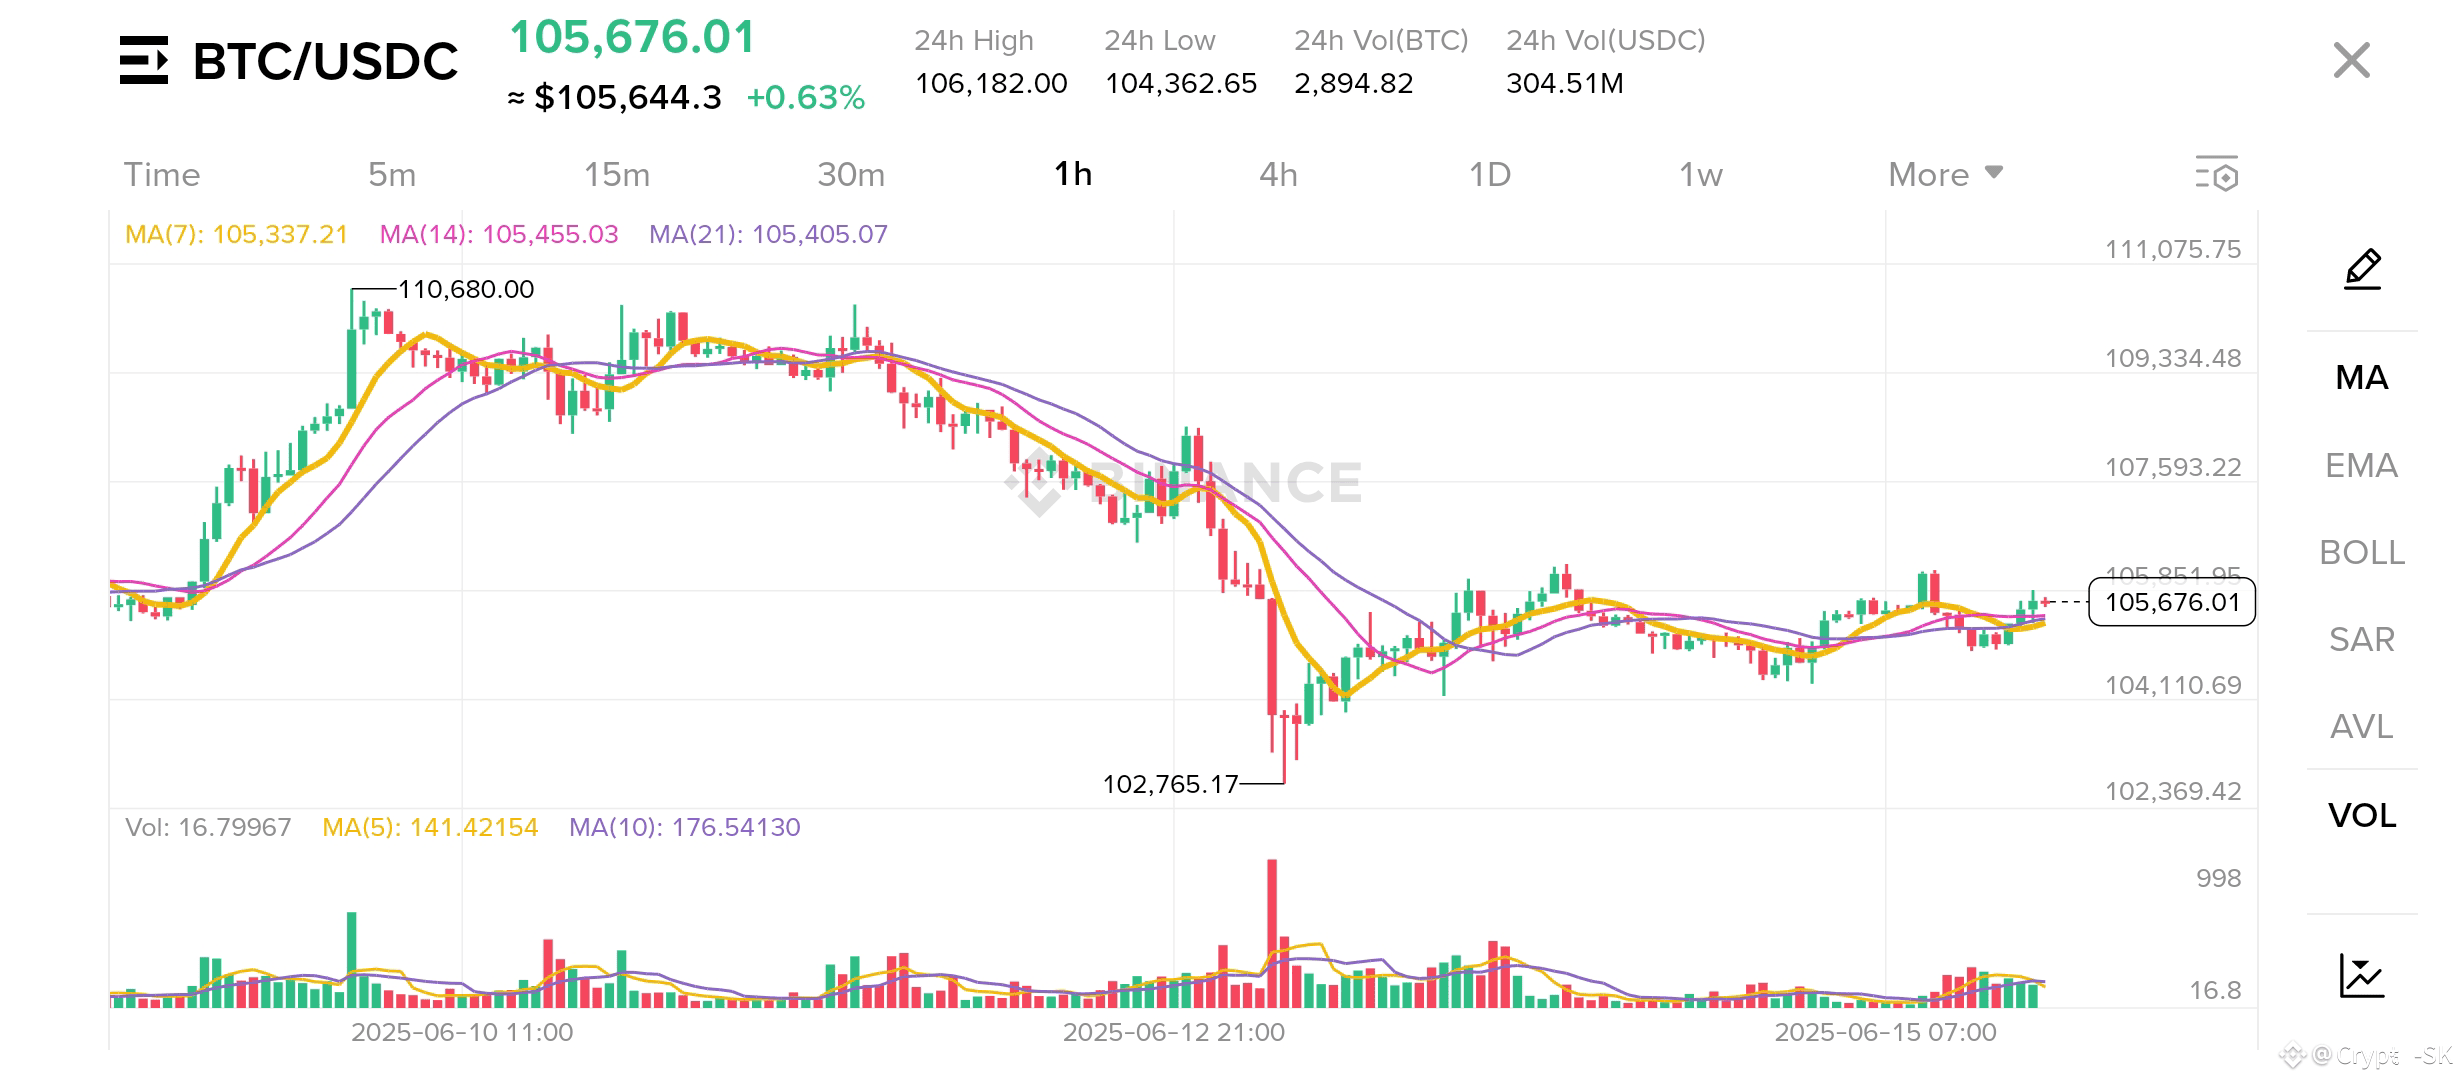Click the 107,593.22 price axis label

point(2173,467)
